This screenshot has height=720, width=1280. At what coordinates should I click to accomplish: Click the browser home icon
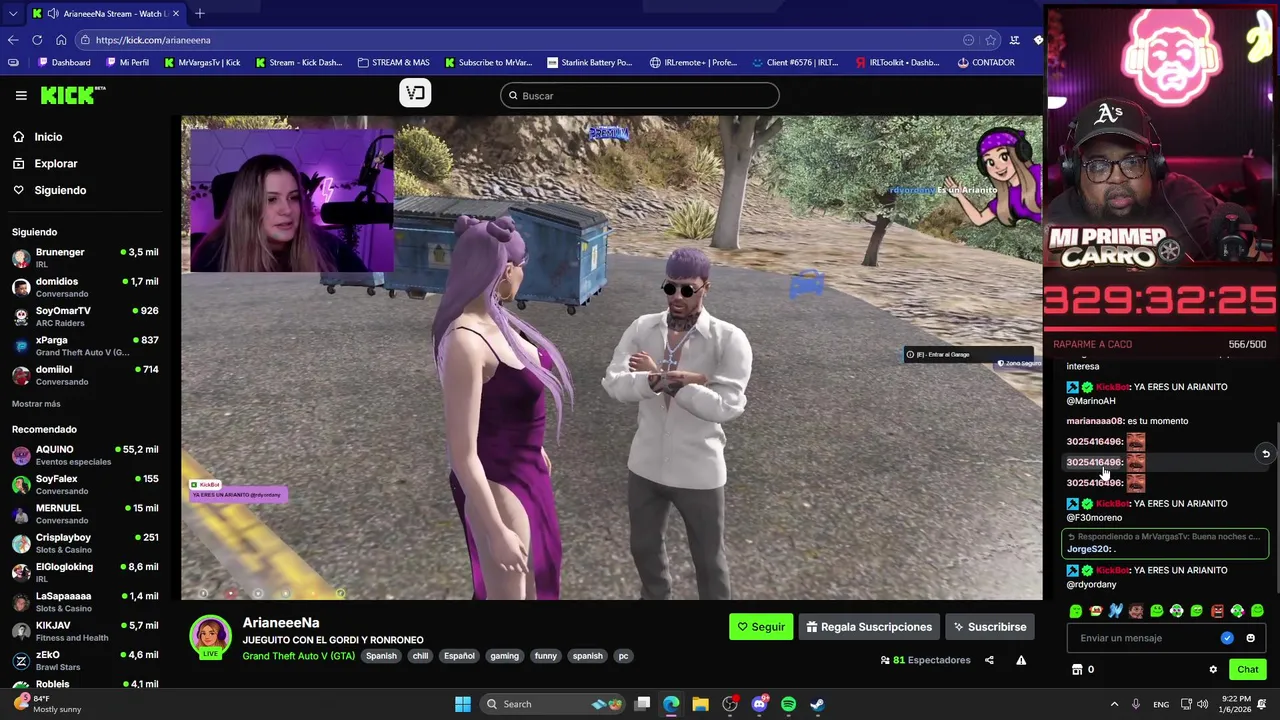pyautogui.click(x=61, y=40)
